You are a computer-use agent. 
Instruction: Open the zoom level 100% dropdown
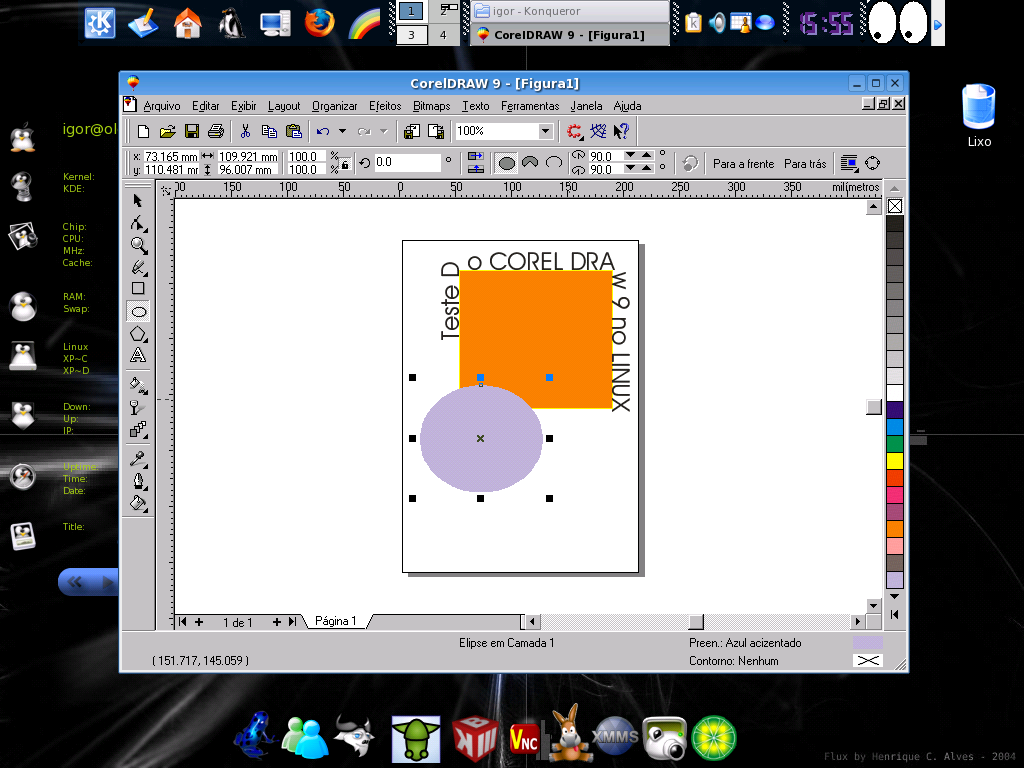click(x=545, y=131)
